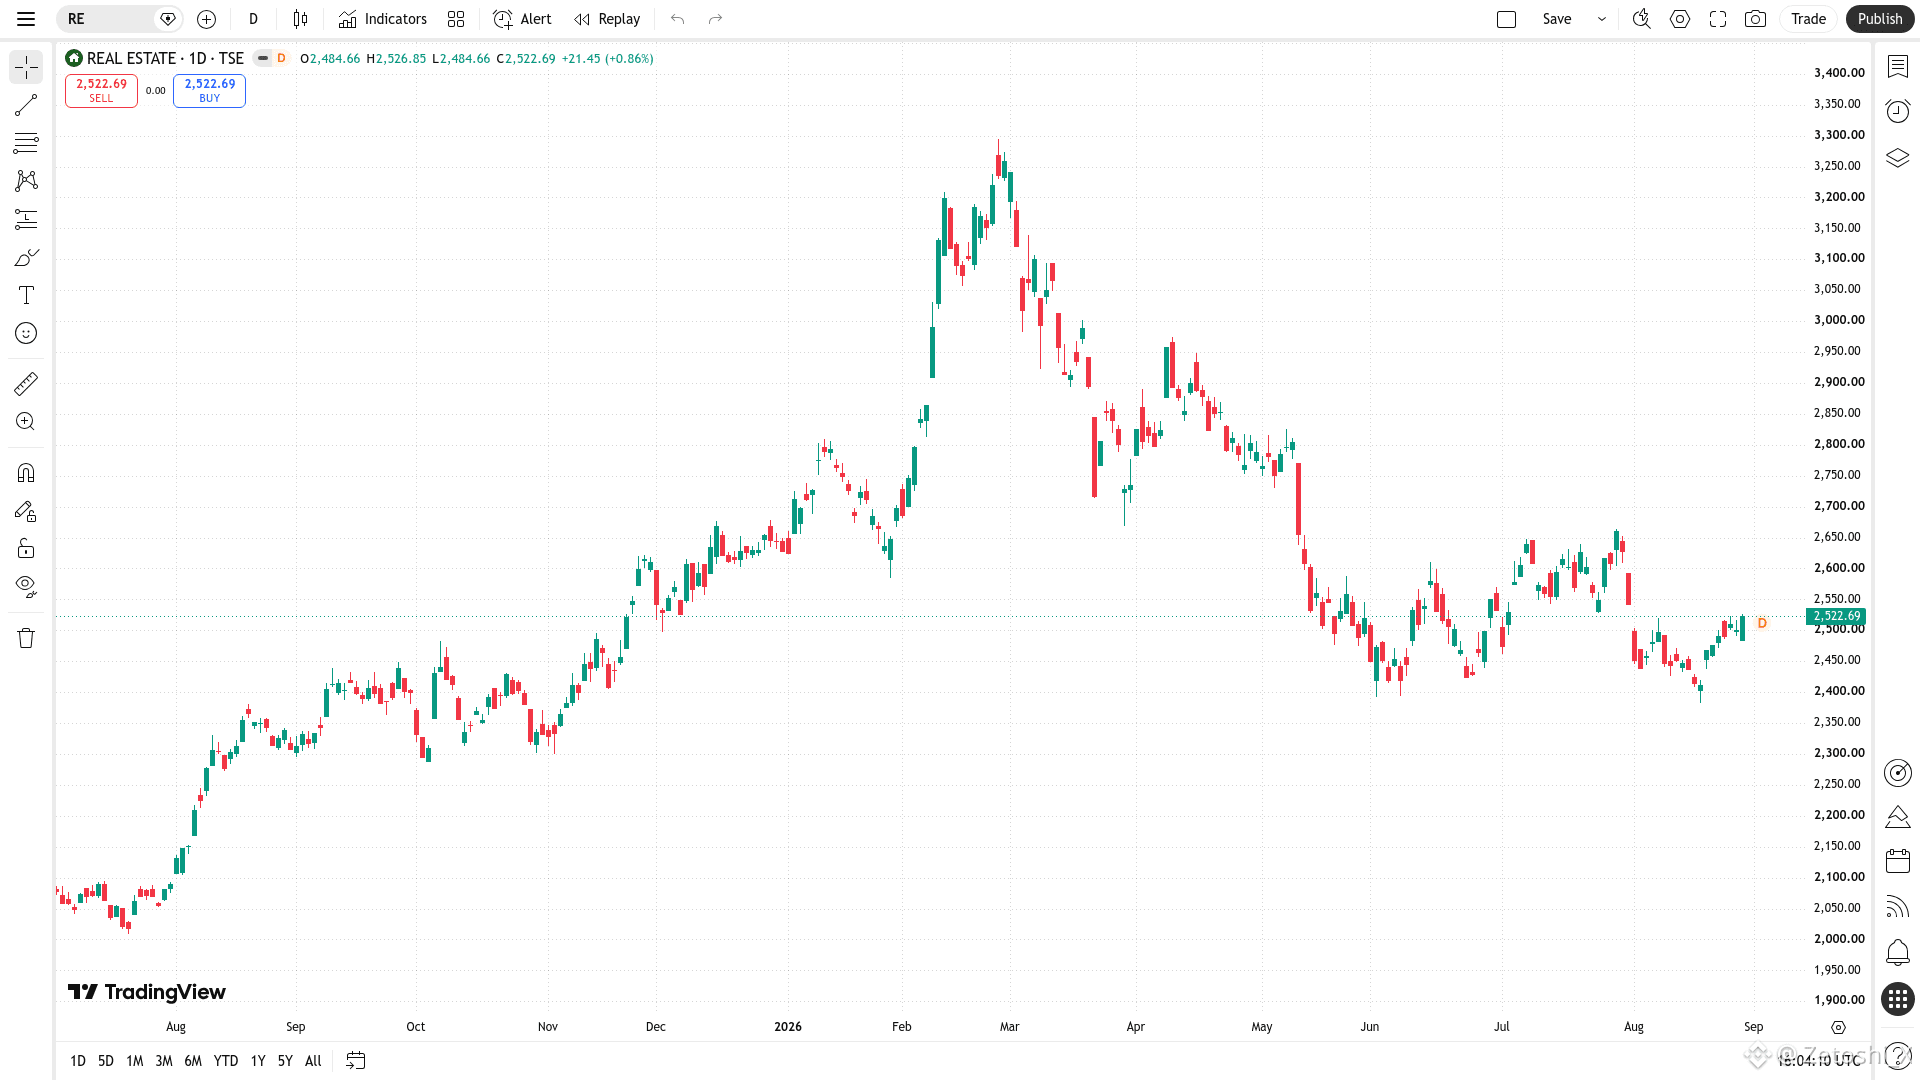Remove drawings with the trash icon

point(26,638)
